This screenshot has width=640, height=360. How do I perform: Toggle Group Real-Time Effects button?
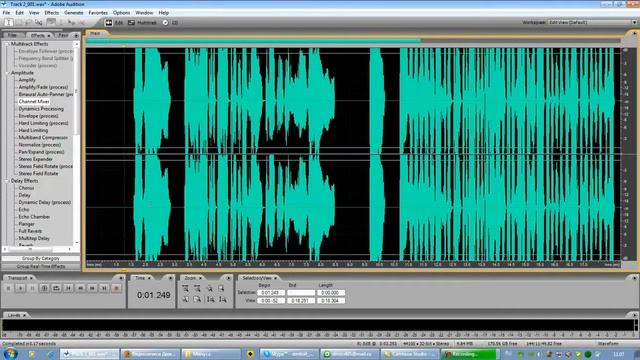coord(41,266)
